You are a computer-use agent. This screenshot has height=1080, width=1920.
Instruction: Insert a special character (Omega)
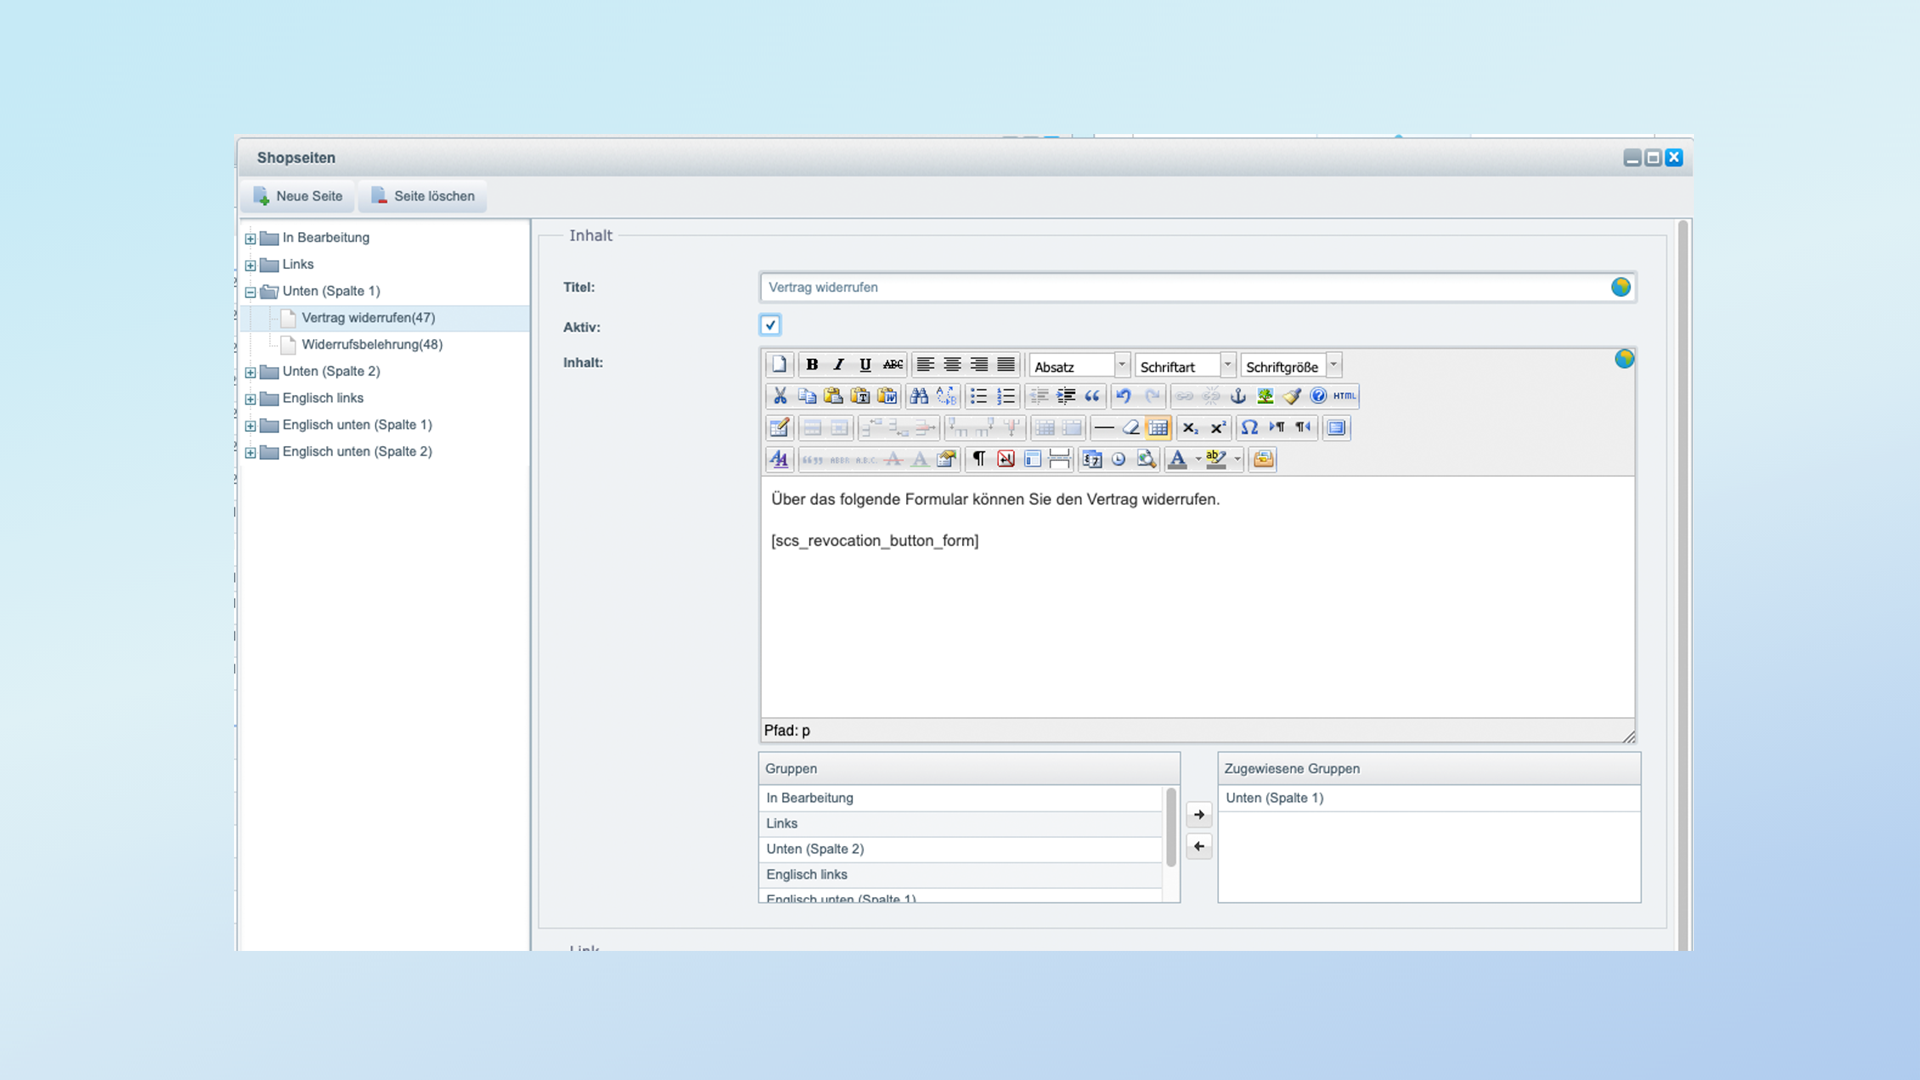point(1249,428)
